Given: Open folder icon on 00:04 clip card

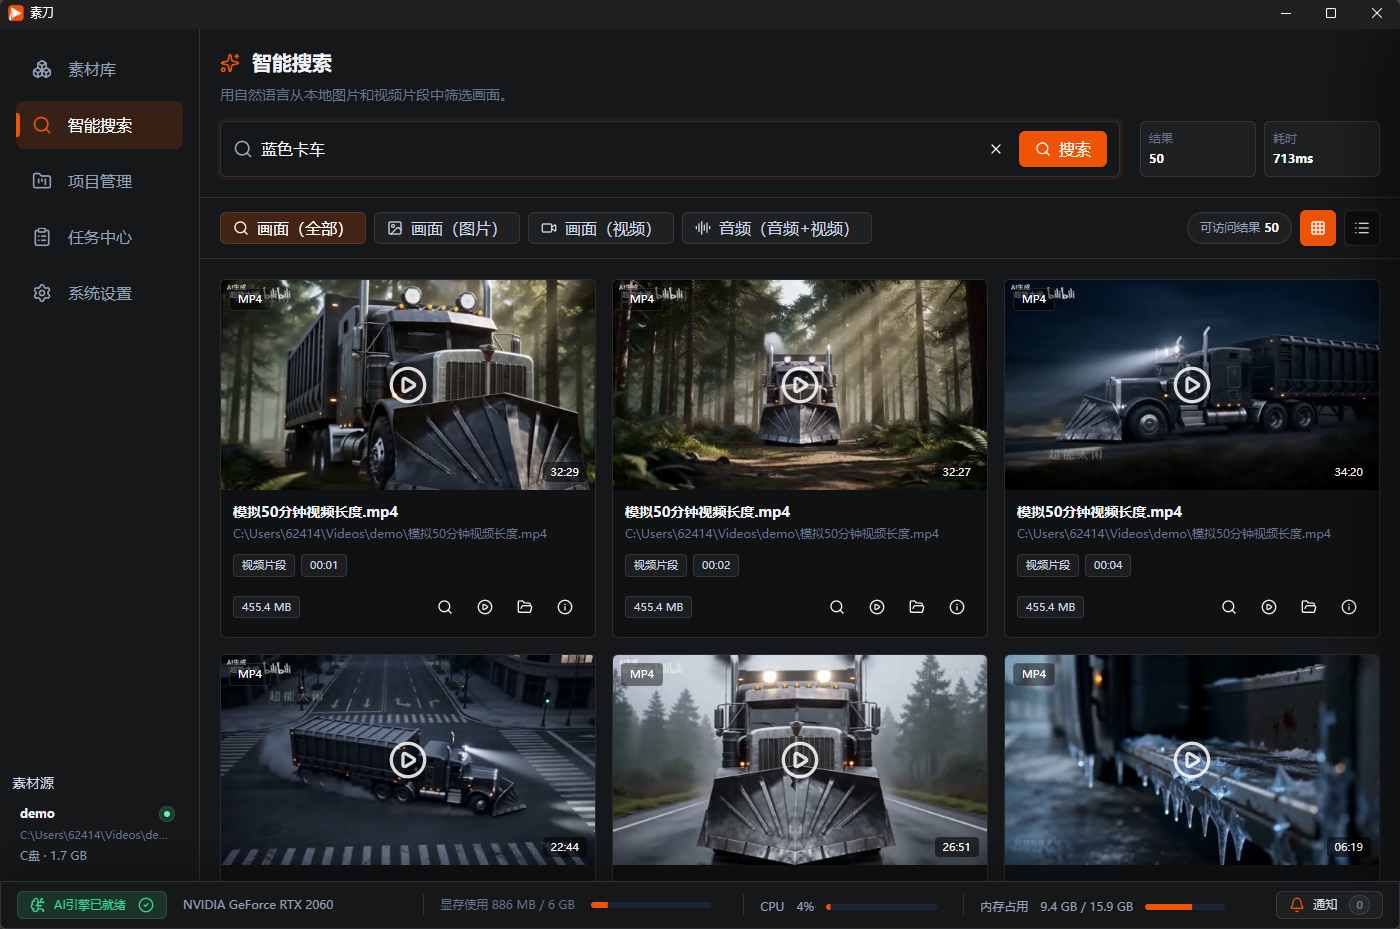Looking at the screenshot, I should (x=1309, y=607).
